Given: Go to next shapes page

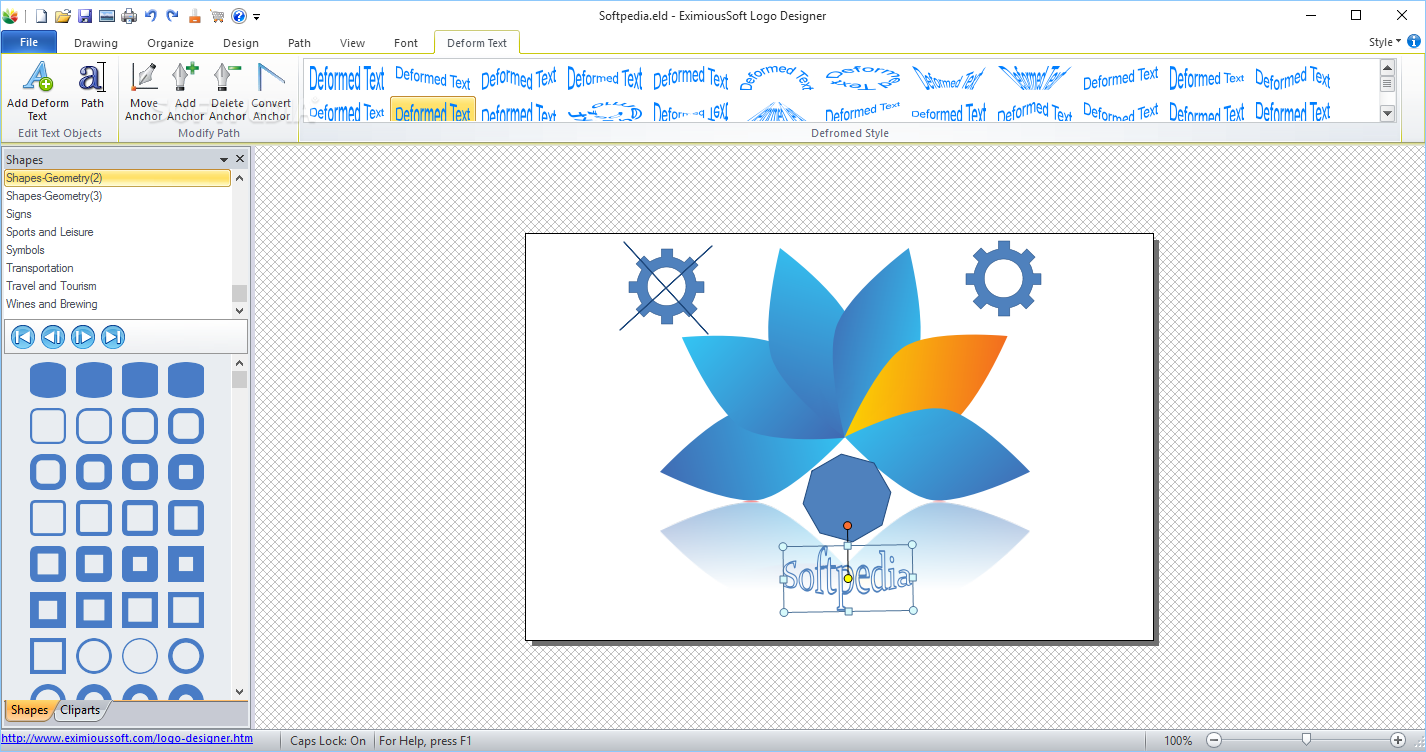Looking at the screenshot, I should click(83, 337).
